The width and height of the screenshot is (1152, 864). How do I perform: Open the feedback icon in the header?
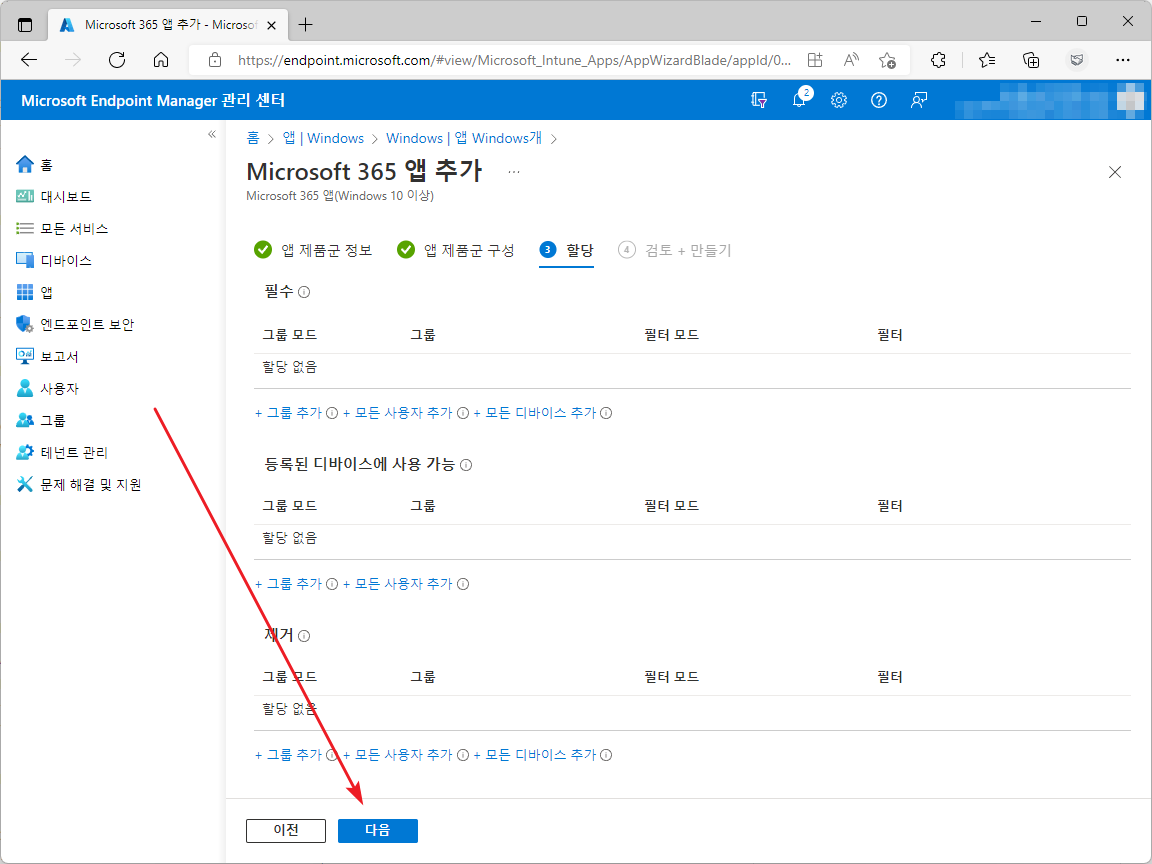point(918,100)
